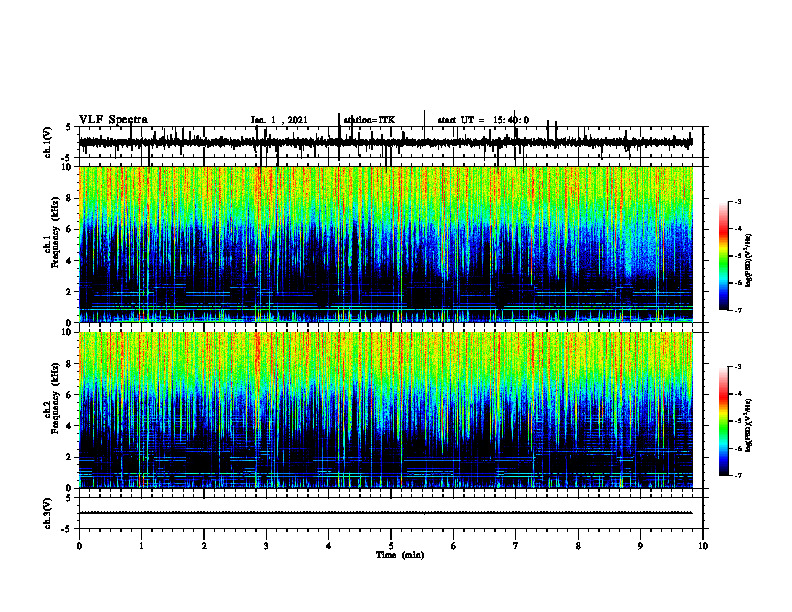The height and width of the screenshot is (612, 792).
Task: Click the flat ch.3 voltage trace
Action: (385, 513)
